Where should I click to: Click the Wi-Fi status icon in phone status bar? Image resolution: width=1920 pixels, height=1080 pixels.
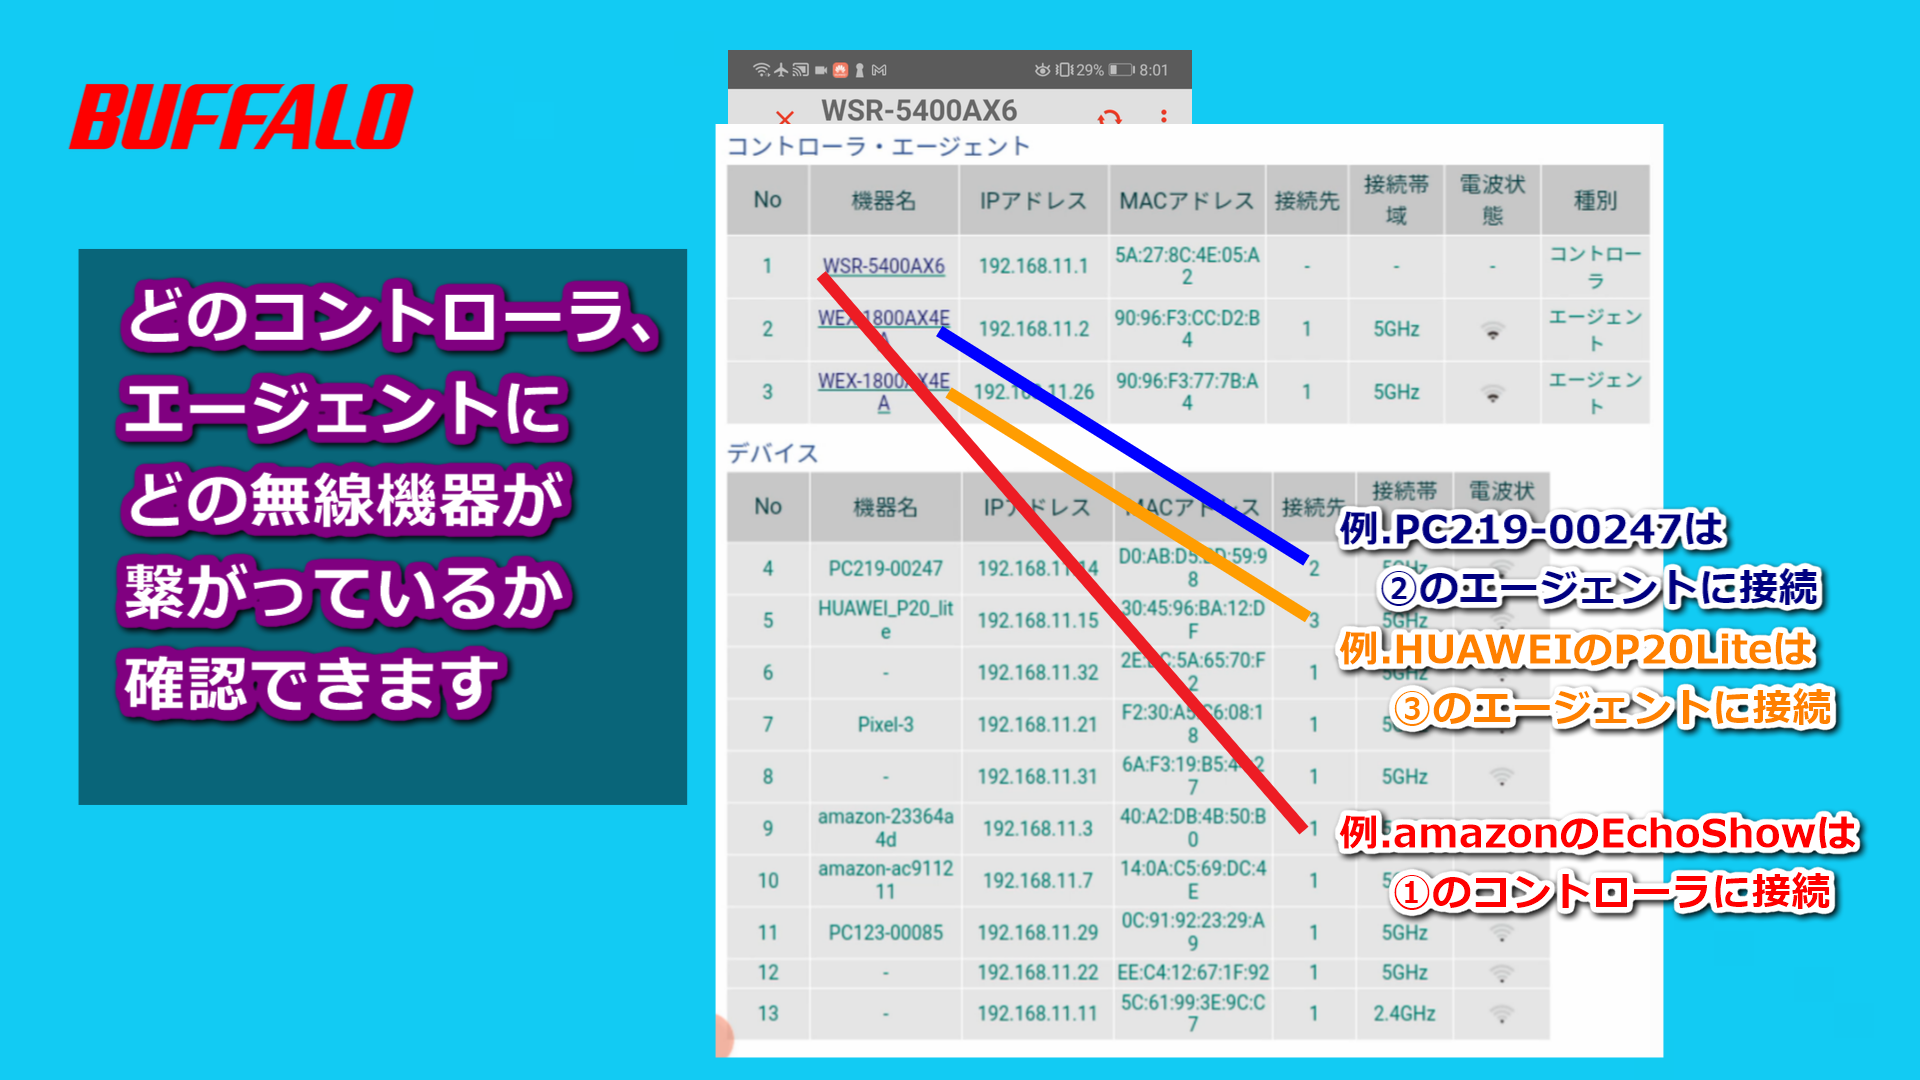762,70
